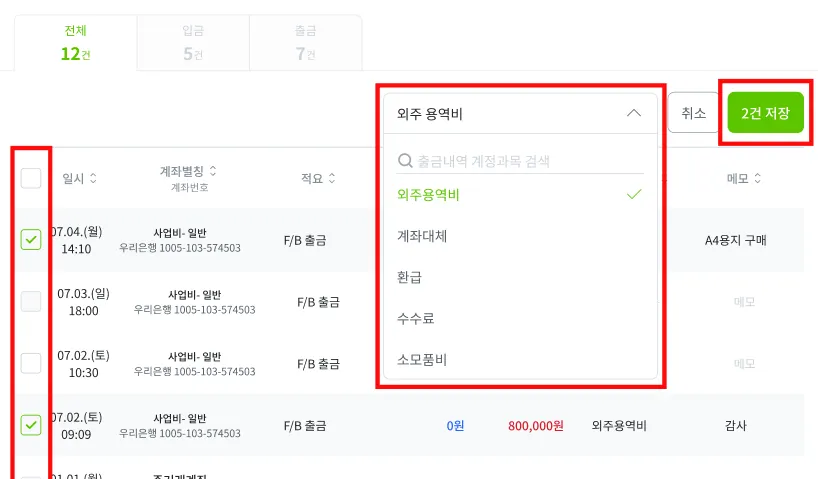The height and width of the screenshot is (479, 818).
Task: Choose 환급 in the account list
Action: (x=409, y=277)
